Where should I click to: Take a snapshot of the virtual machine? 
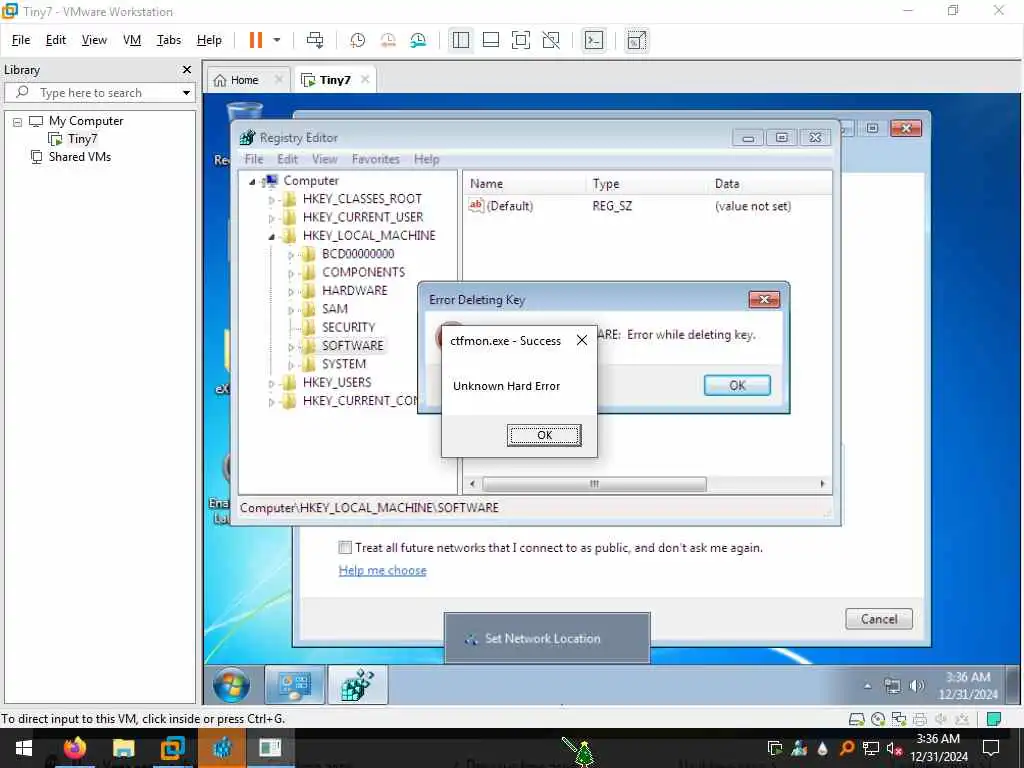tap(357, 40)
